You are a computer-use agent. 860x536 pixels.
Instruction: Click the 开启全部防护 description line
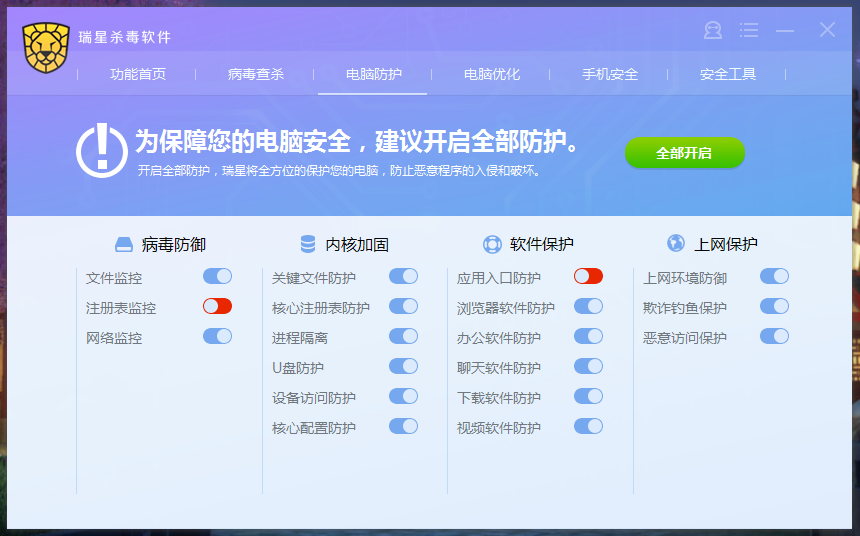click(x=339, y=171)
